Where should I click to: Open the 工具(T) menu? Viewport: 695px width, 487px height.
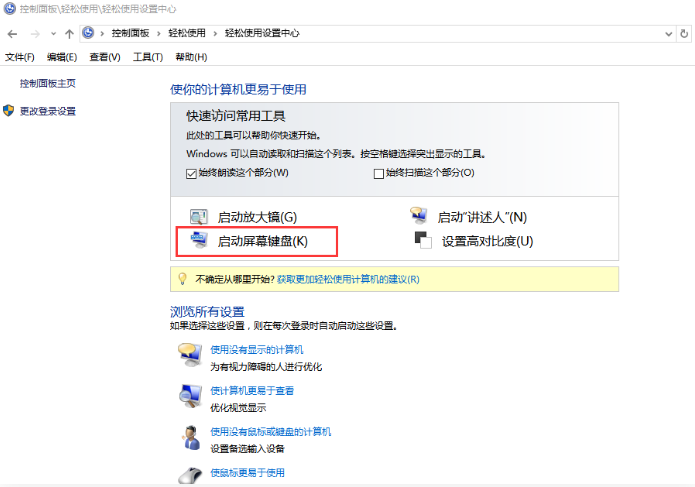[147, 57]
